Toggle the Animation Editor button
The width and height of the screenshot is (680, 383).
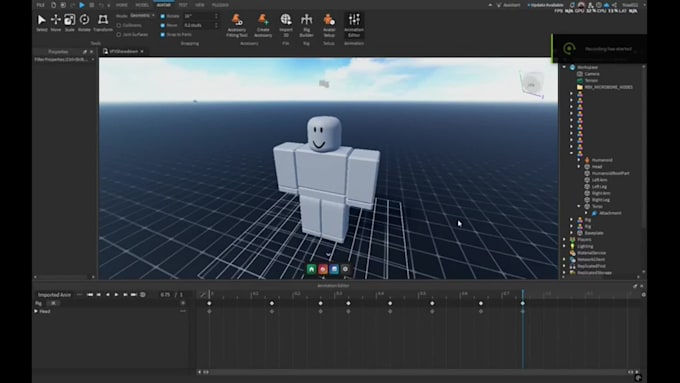354,25
